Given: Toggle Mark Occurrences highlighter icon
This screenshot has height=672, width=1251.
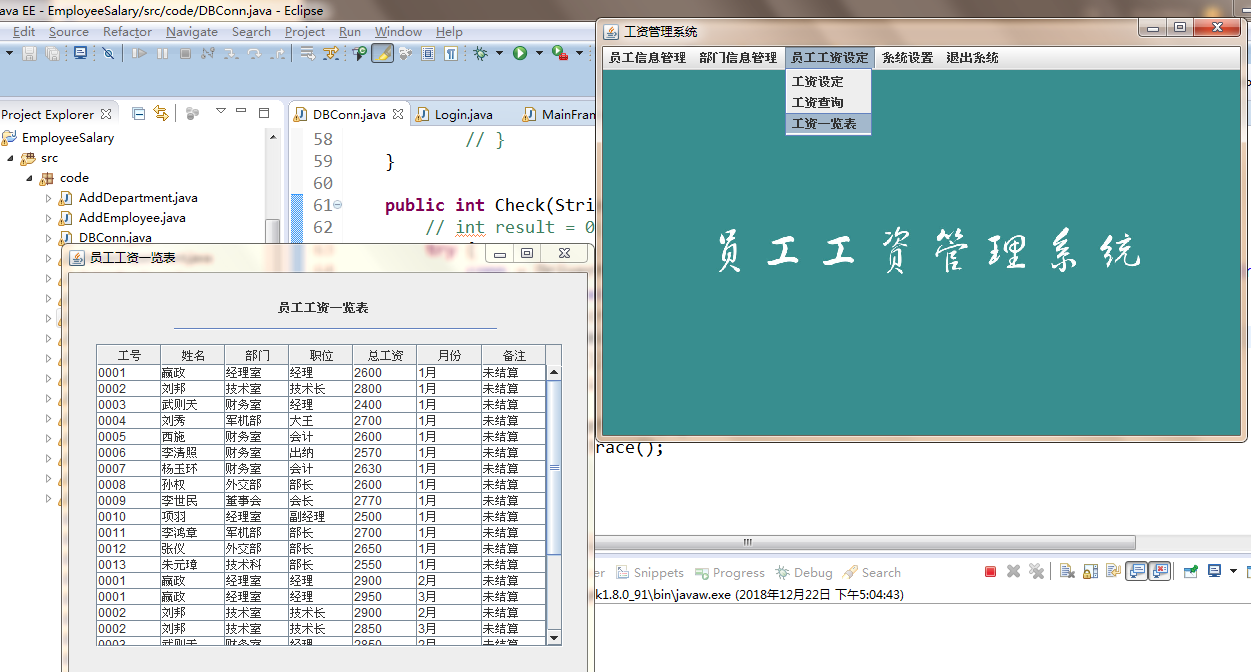Looking at the screenshot, I should coord(382,53).
